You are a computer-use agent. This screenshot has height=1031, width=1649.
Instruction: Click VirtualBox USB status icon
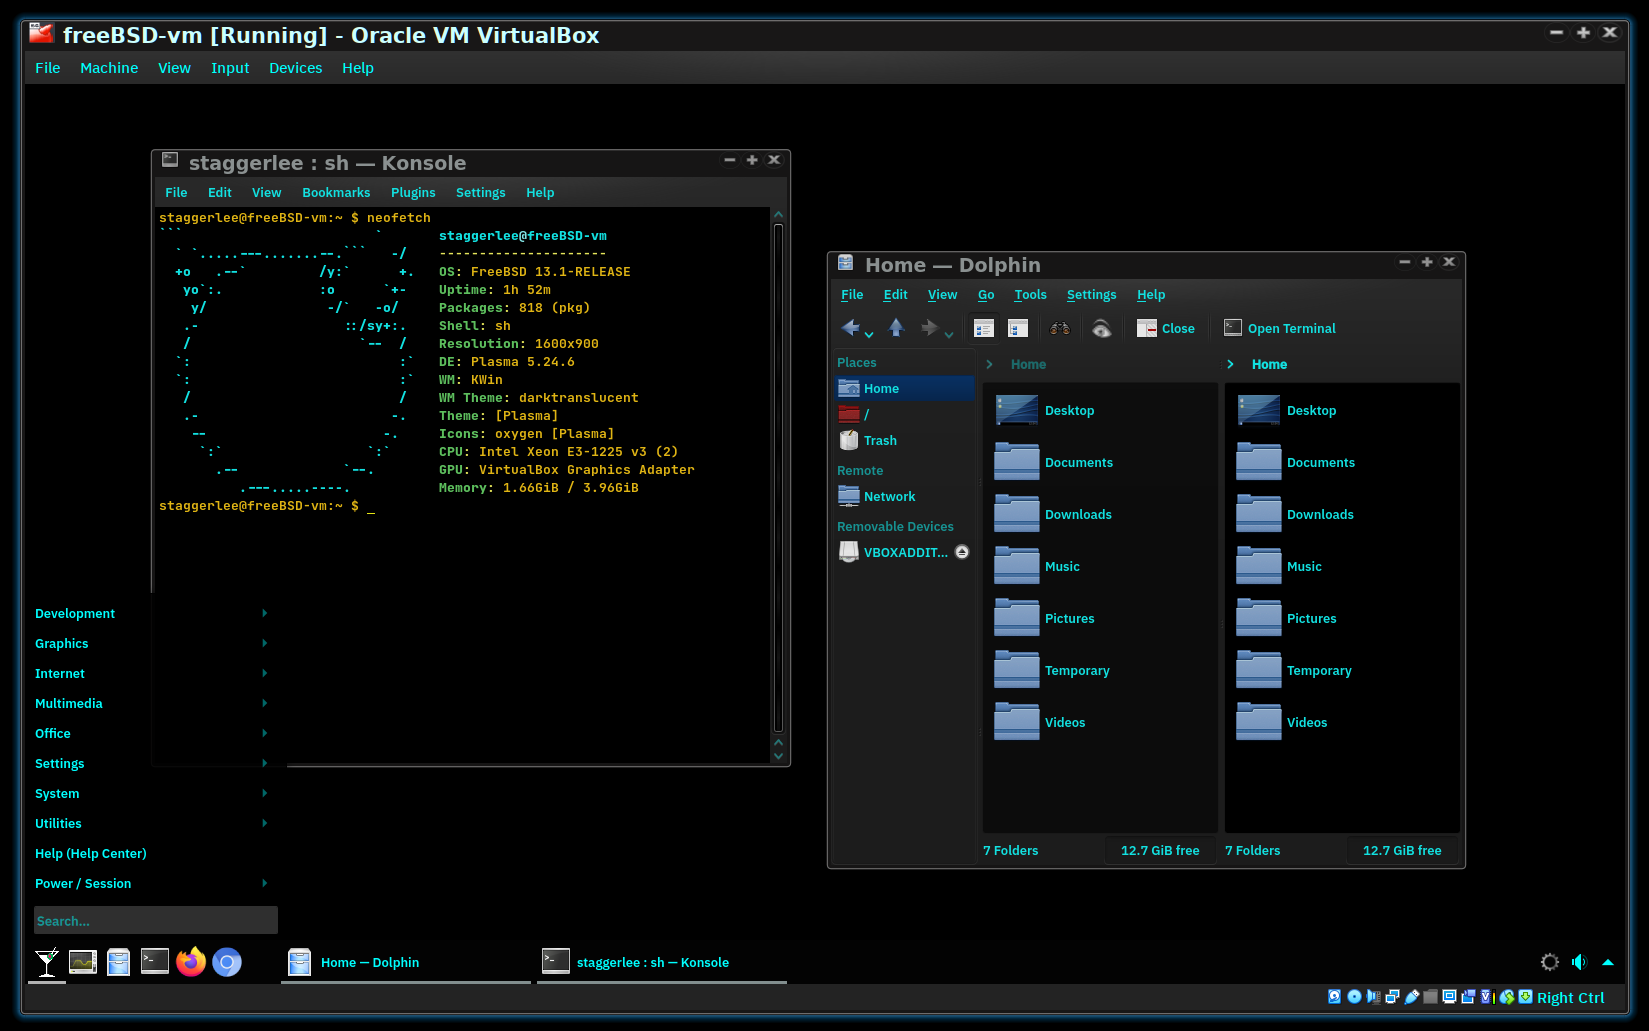click(x=1412, y=996)
